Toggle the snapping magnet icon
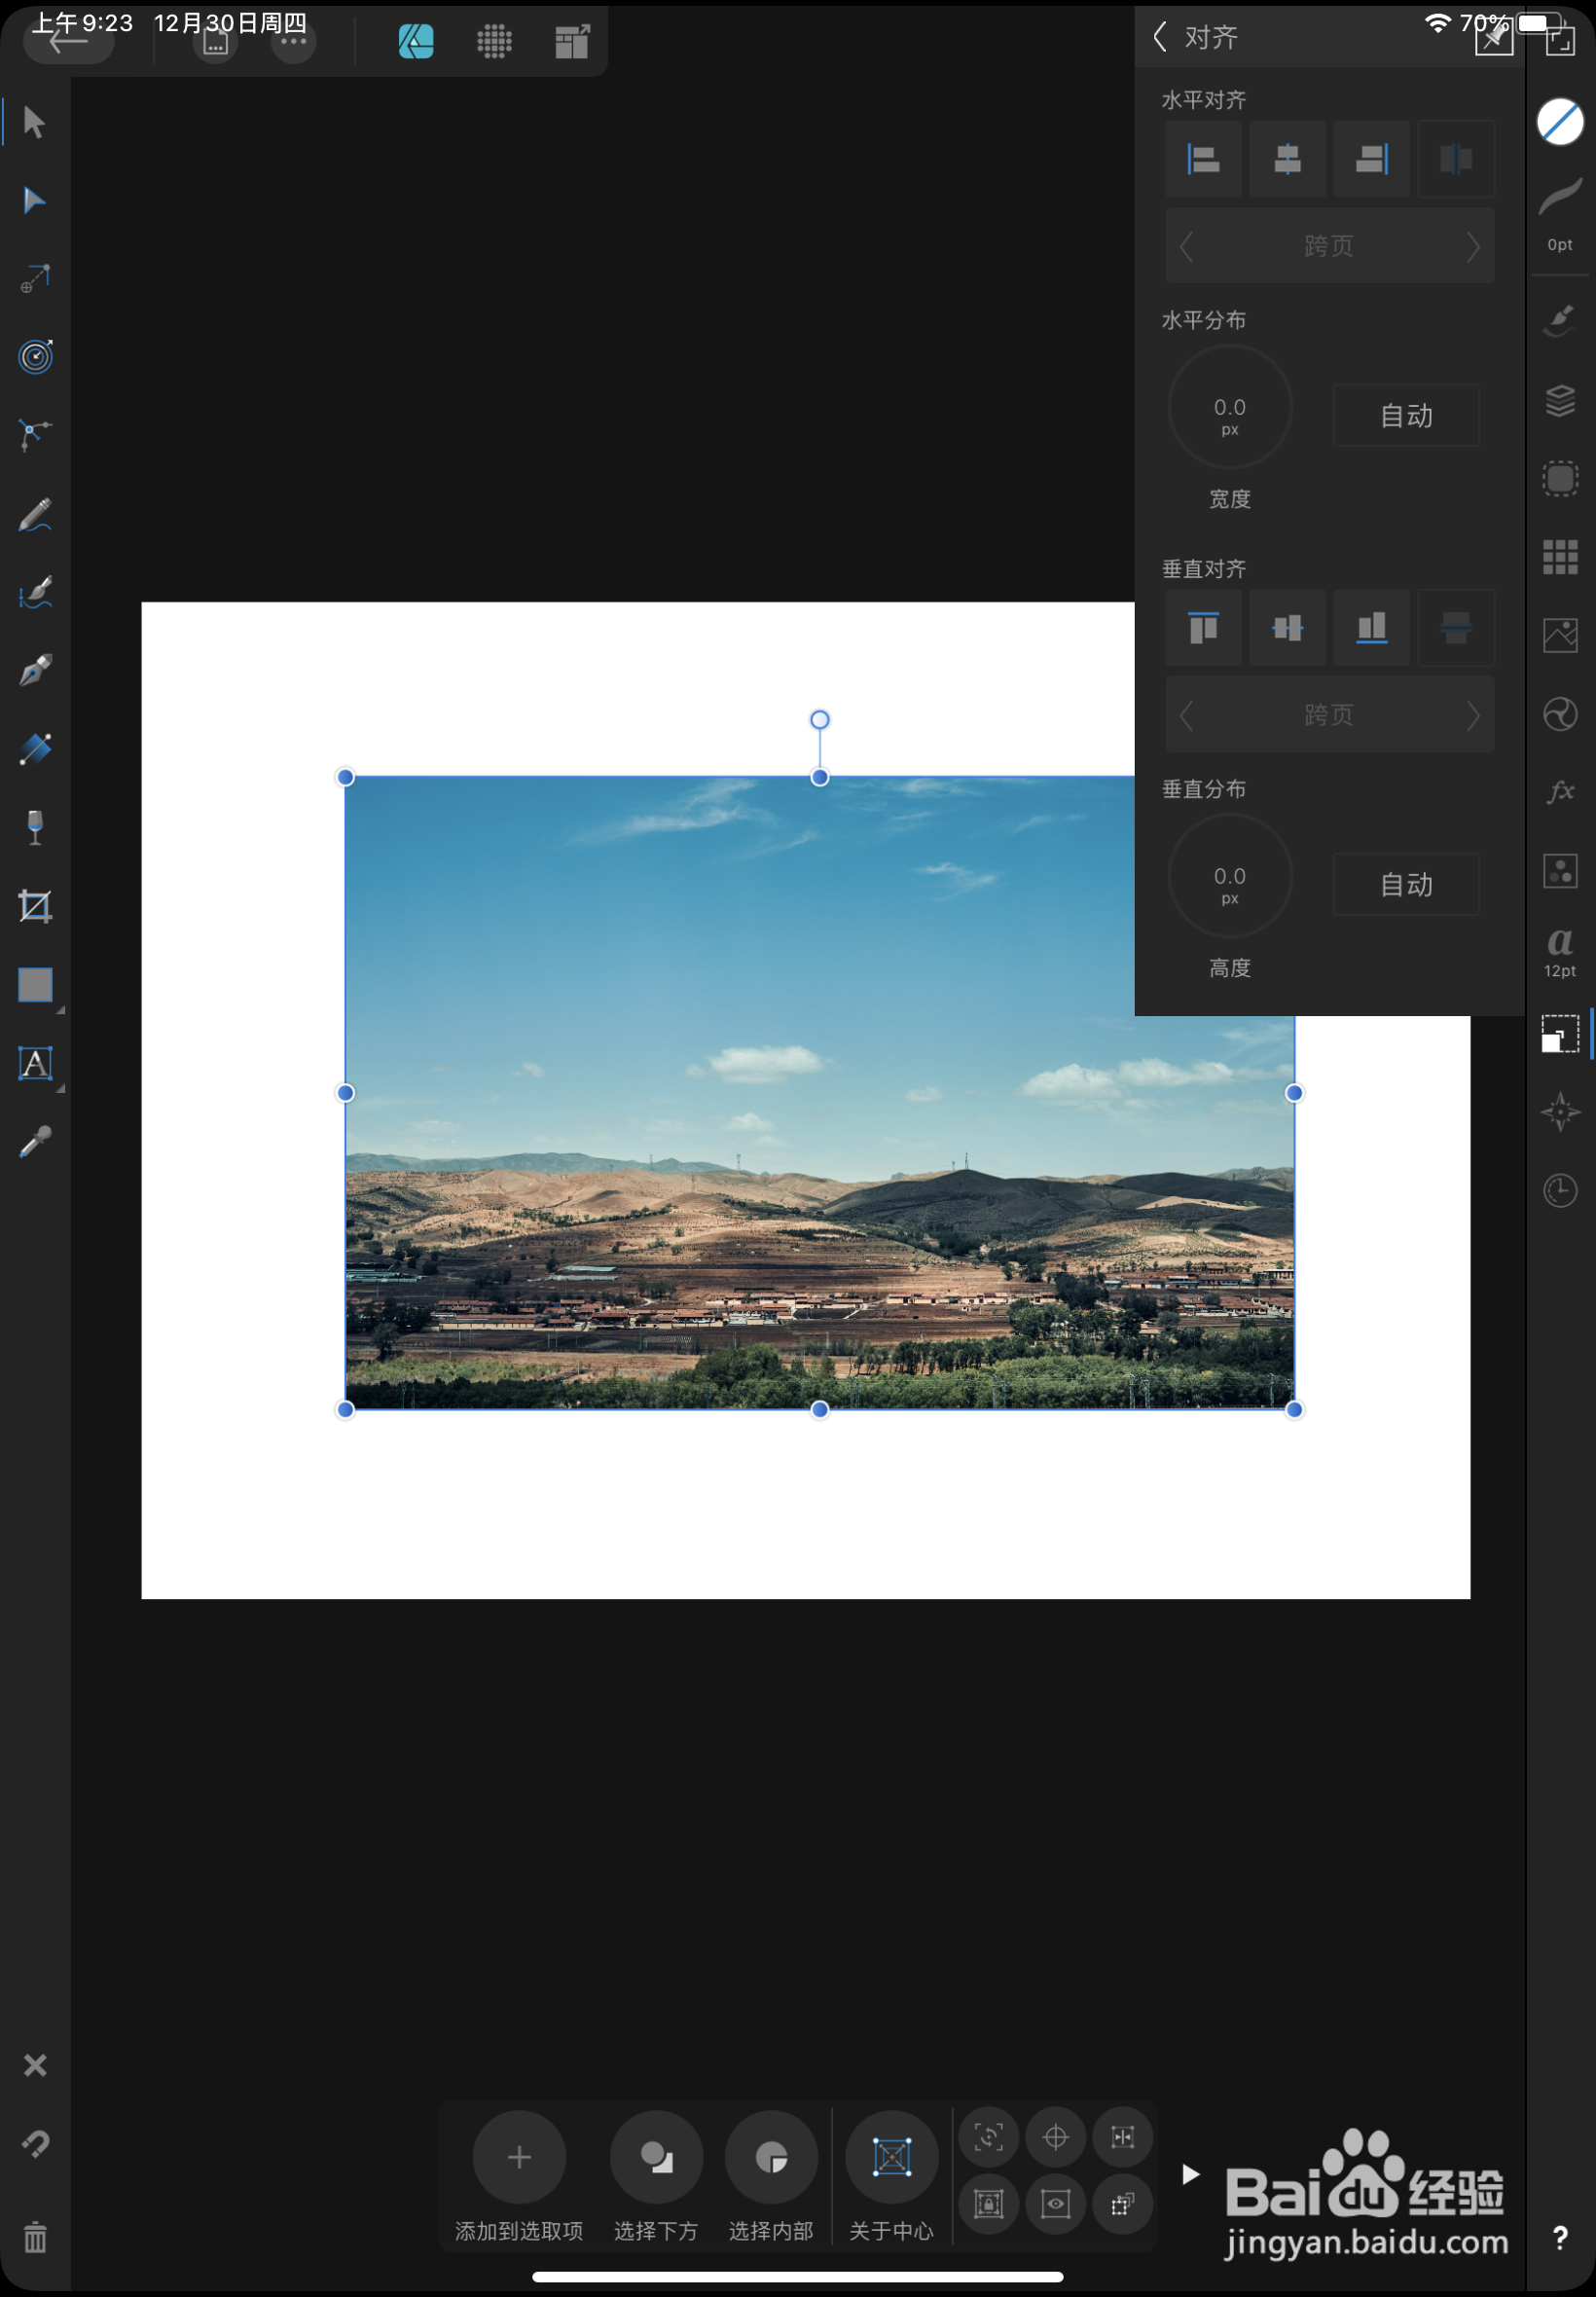 point(35,2143)
